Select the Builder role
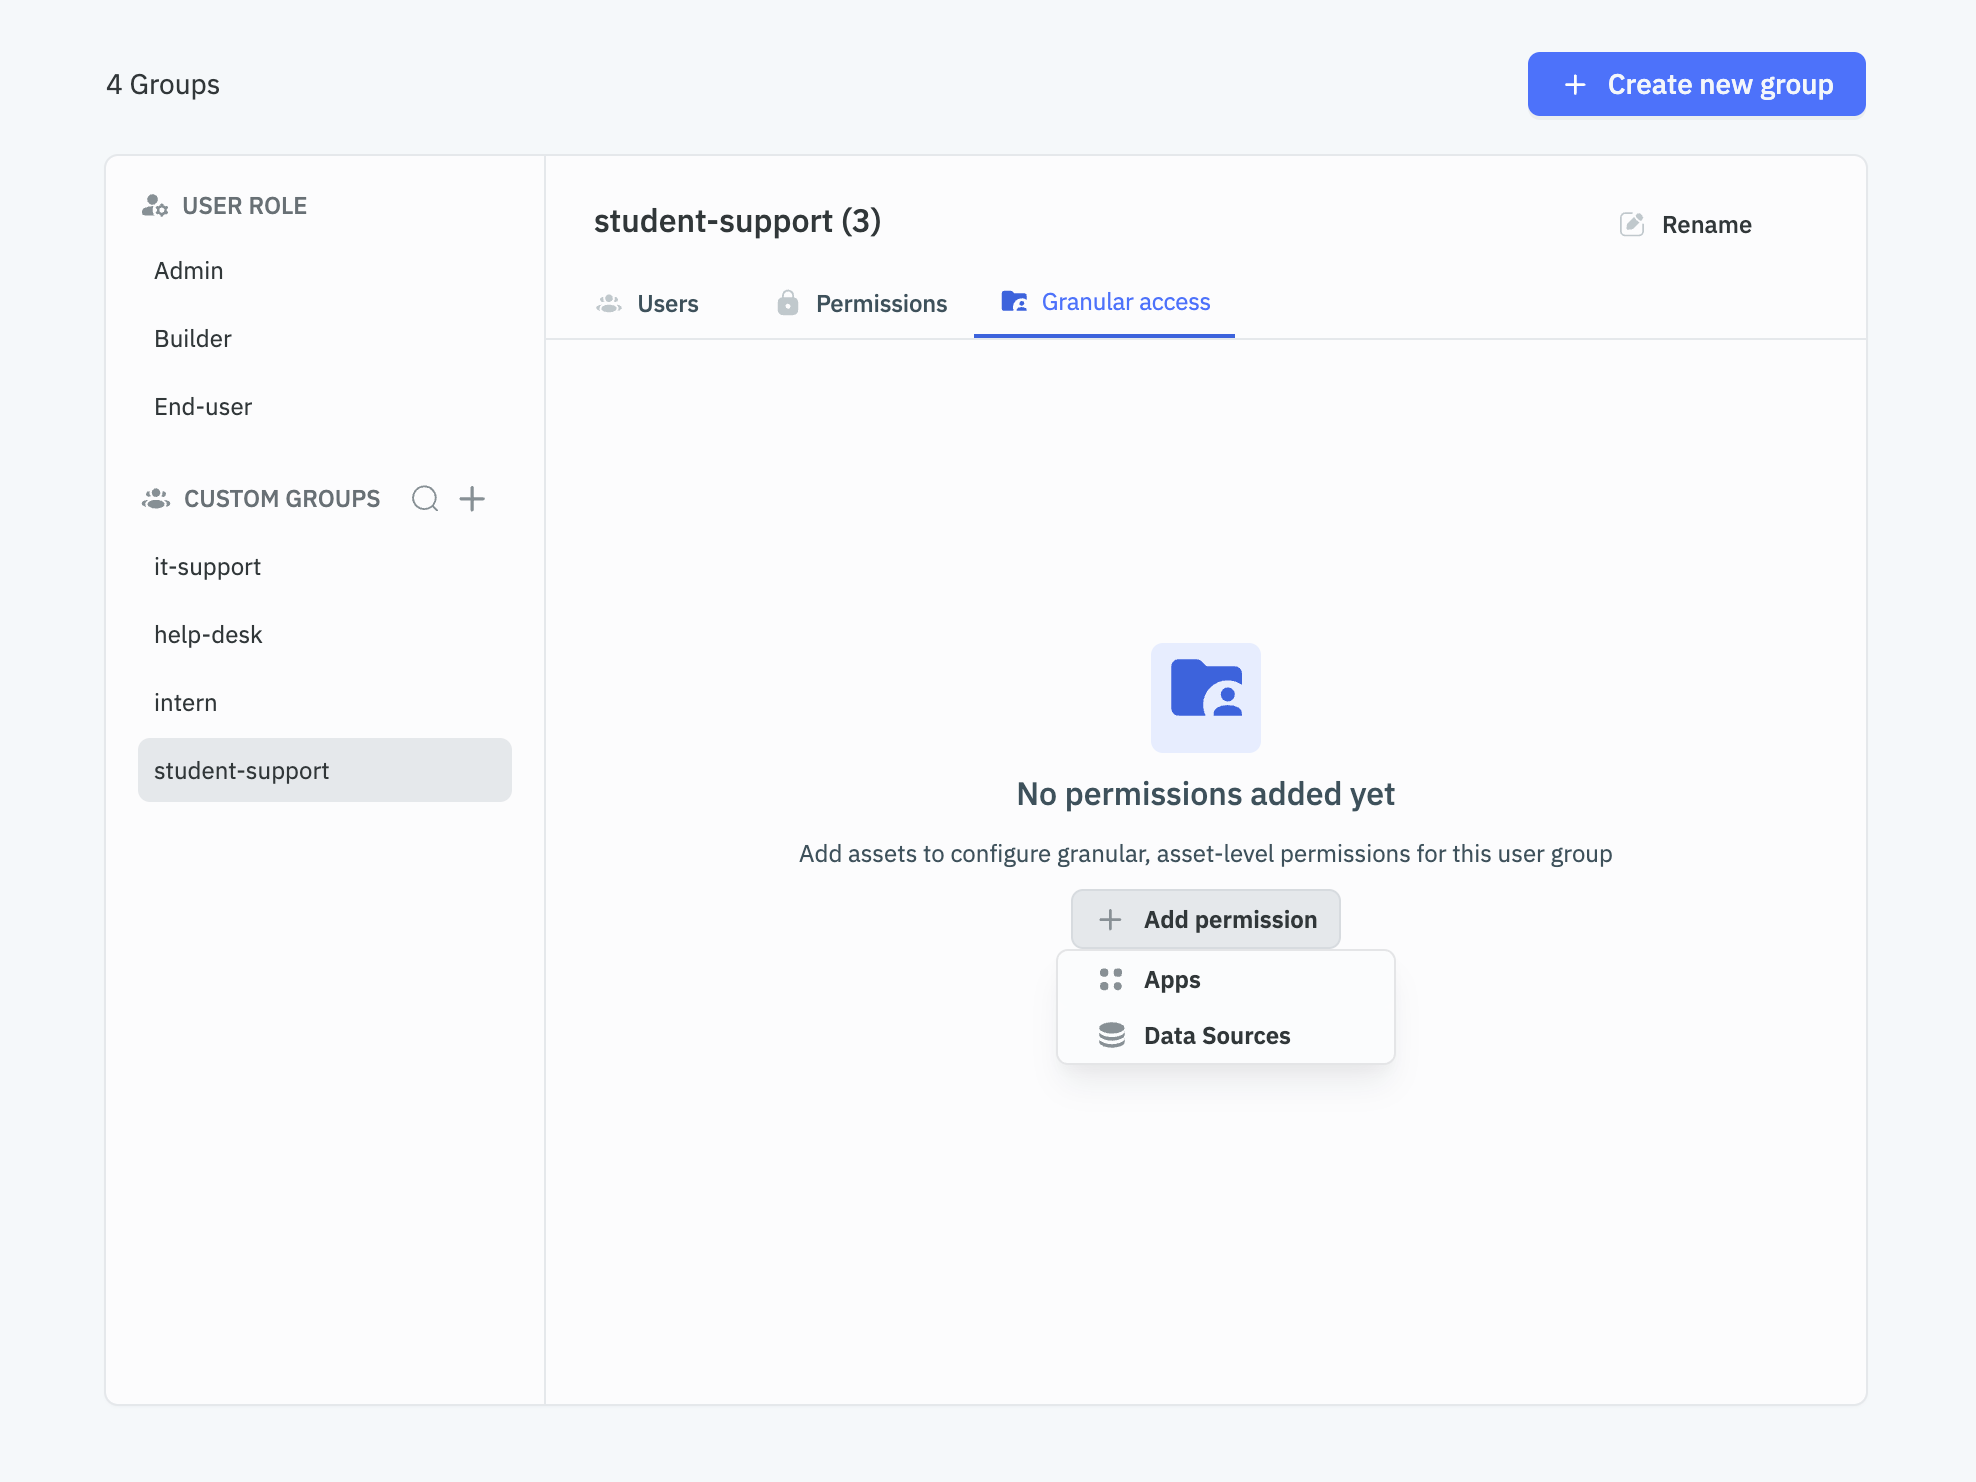 [x=193, y=339]
